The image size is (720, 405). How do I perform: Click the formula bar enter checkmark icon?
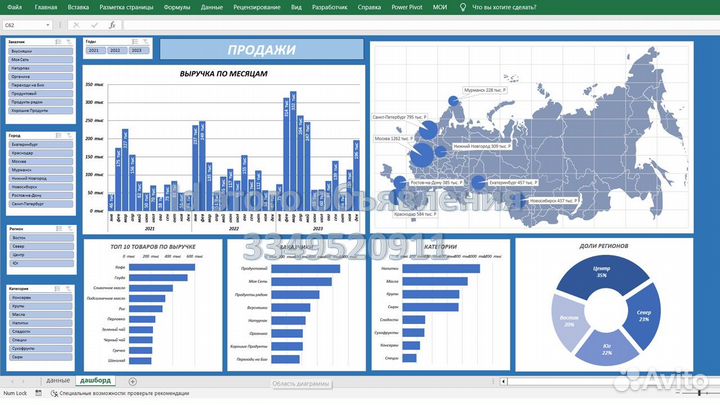click(95, 25)
